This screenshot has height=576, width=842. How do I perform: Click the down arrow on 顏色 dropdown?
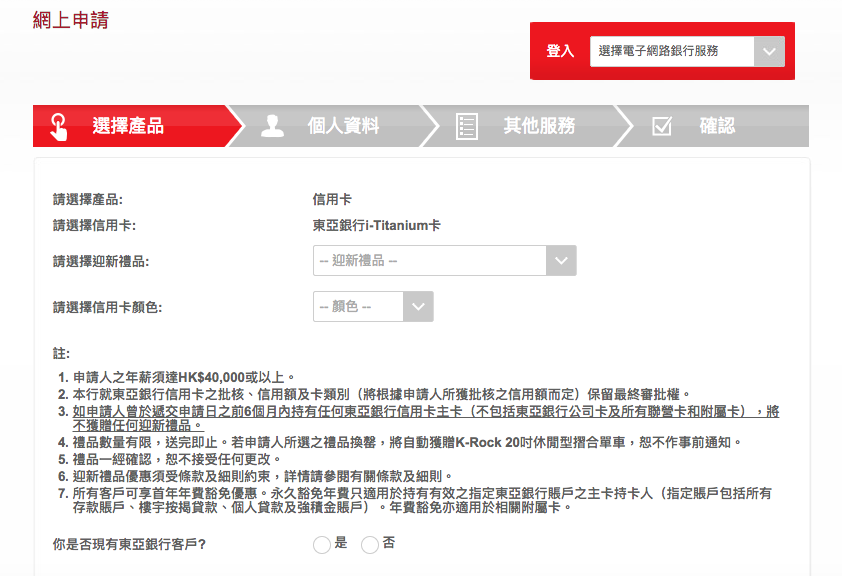point(418,307)
